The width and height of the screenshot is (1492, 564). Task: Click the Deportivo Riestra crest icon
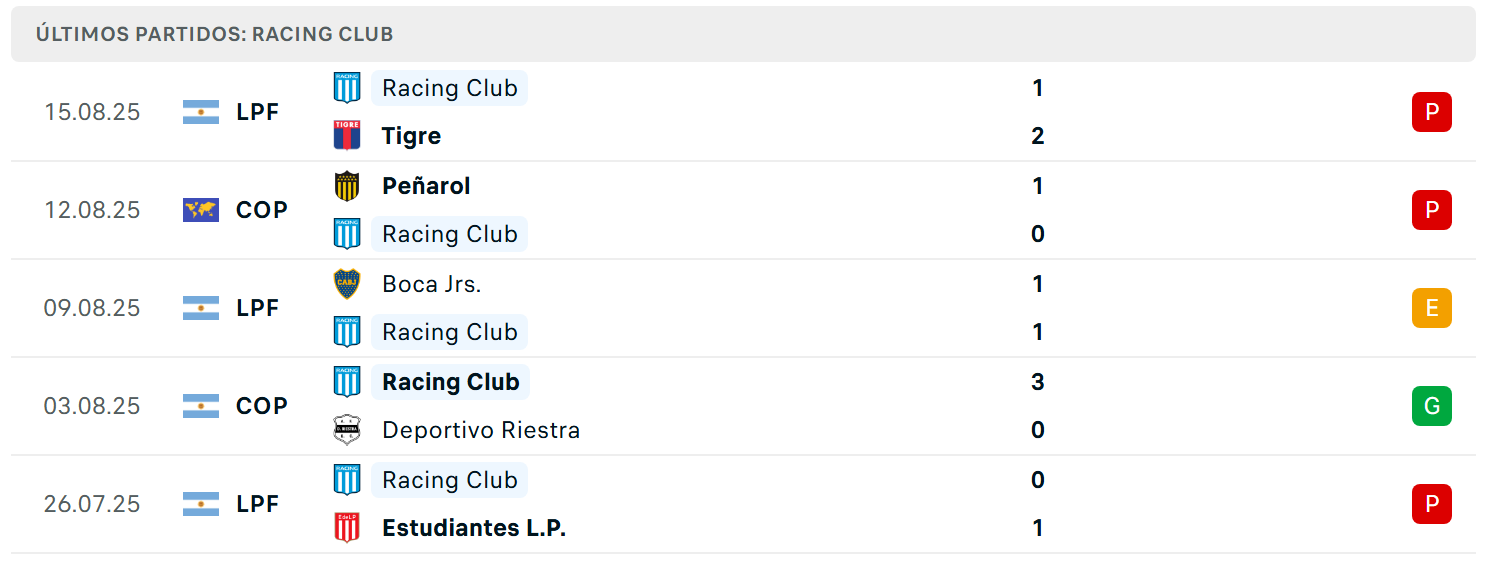tap(347, 429)
